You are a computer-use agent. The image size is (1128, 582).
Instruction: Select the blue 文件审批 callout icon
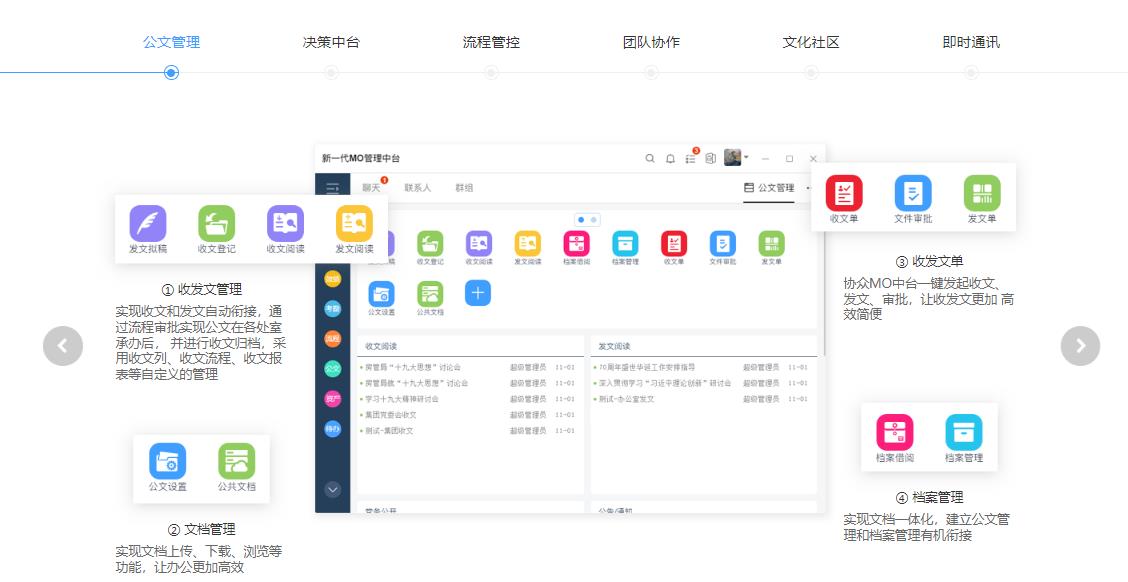tap(913, 193)
